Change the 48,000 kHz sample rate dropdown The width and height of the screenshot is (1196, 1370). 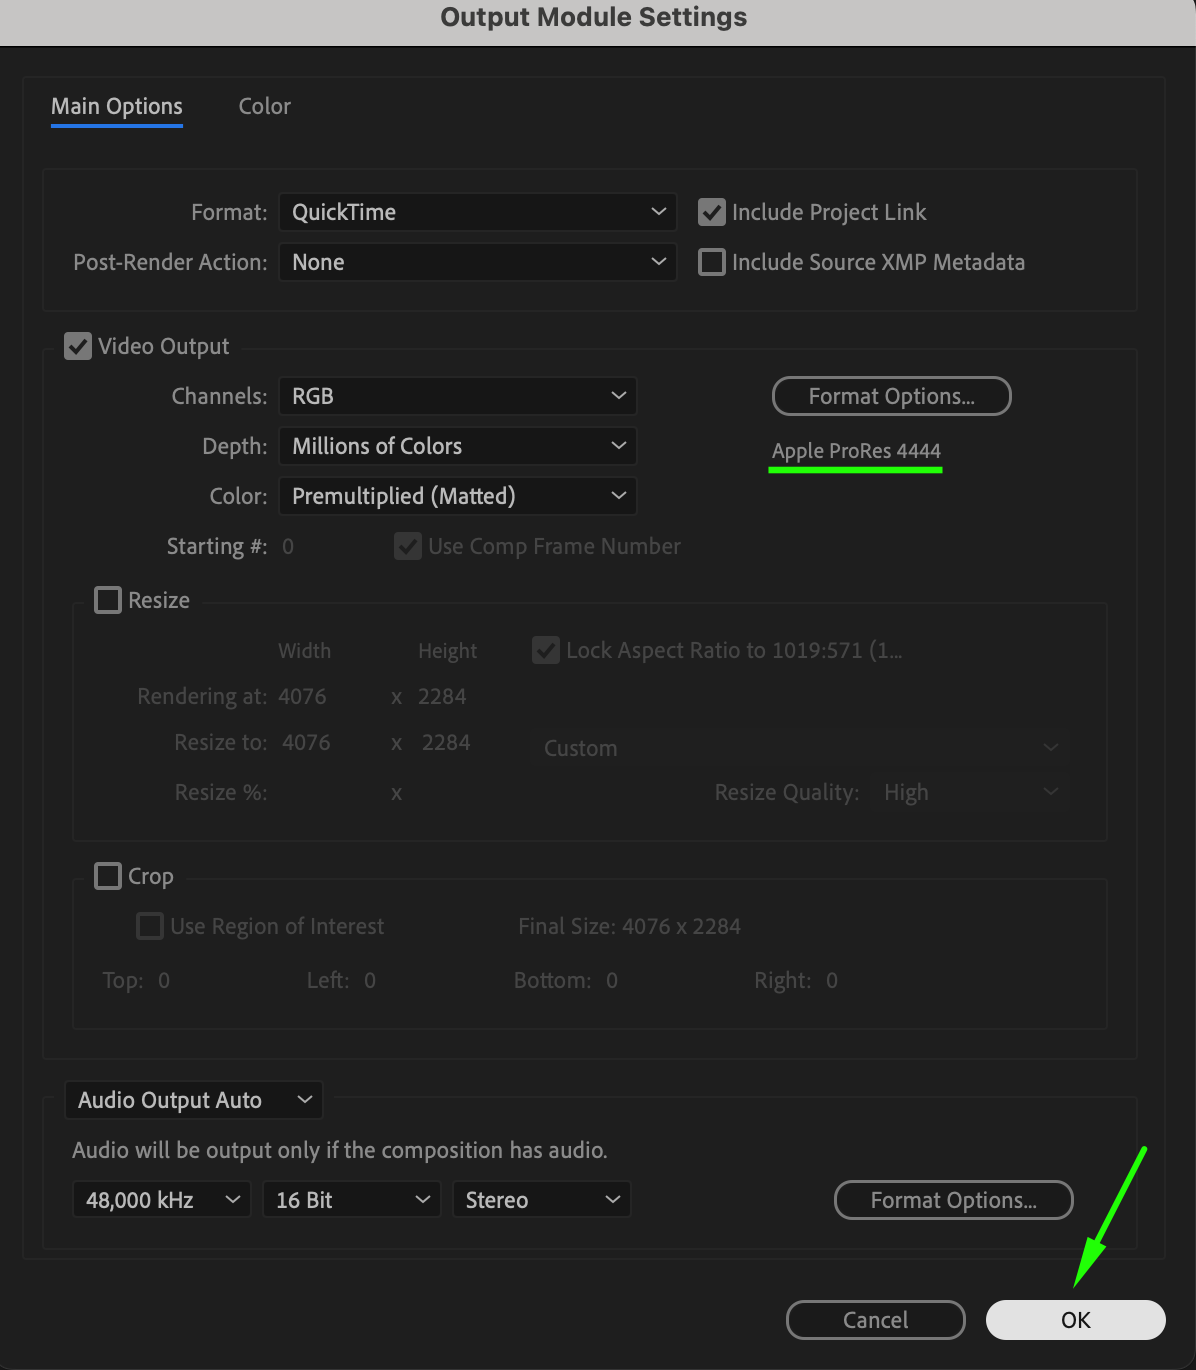161,1200
